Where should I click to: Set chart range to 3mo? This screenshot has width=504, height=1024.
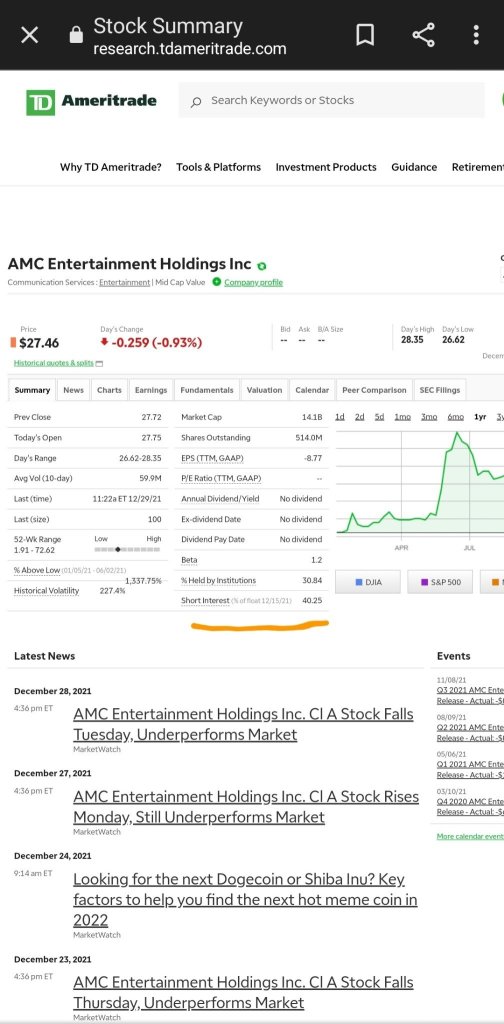429,417
